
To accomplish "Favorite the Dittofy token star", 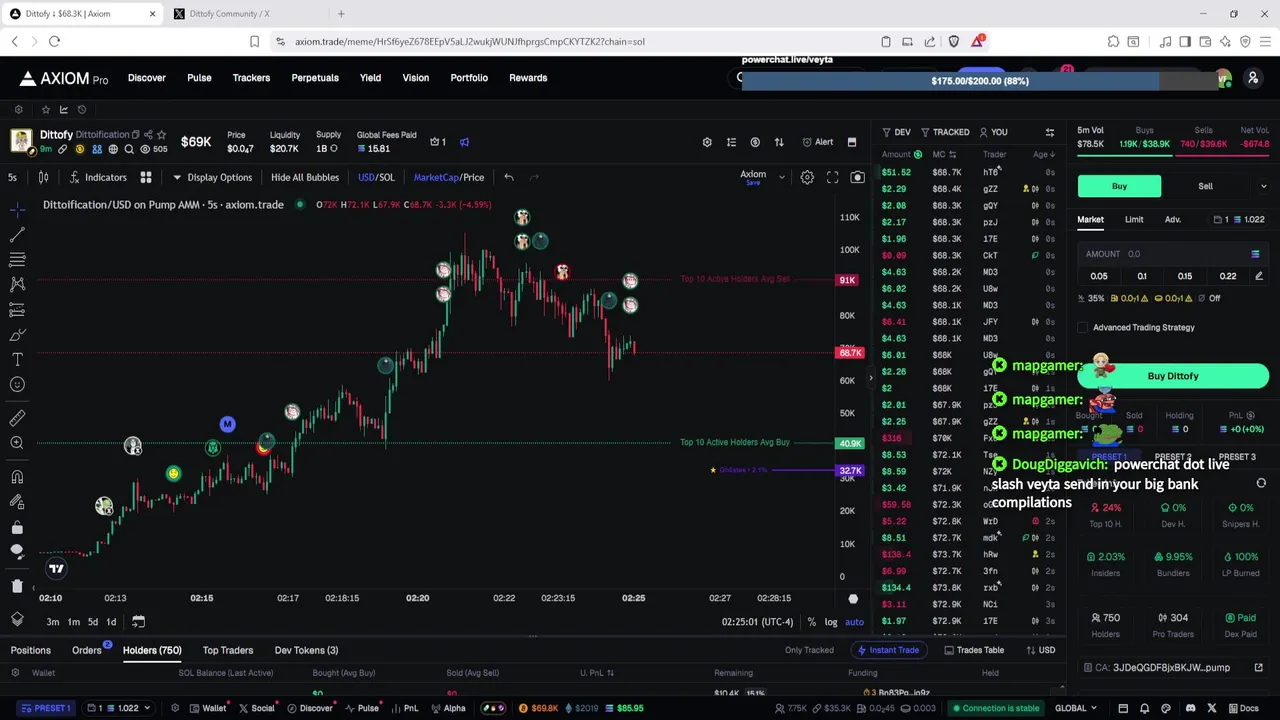I will pyautogui.click(x=161, y=135).
